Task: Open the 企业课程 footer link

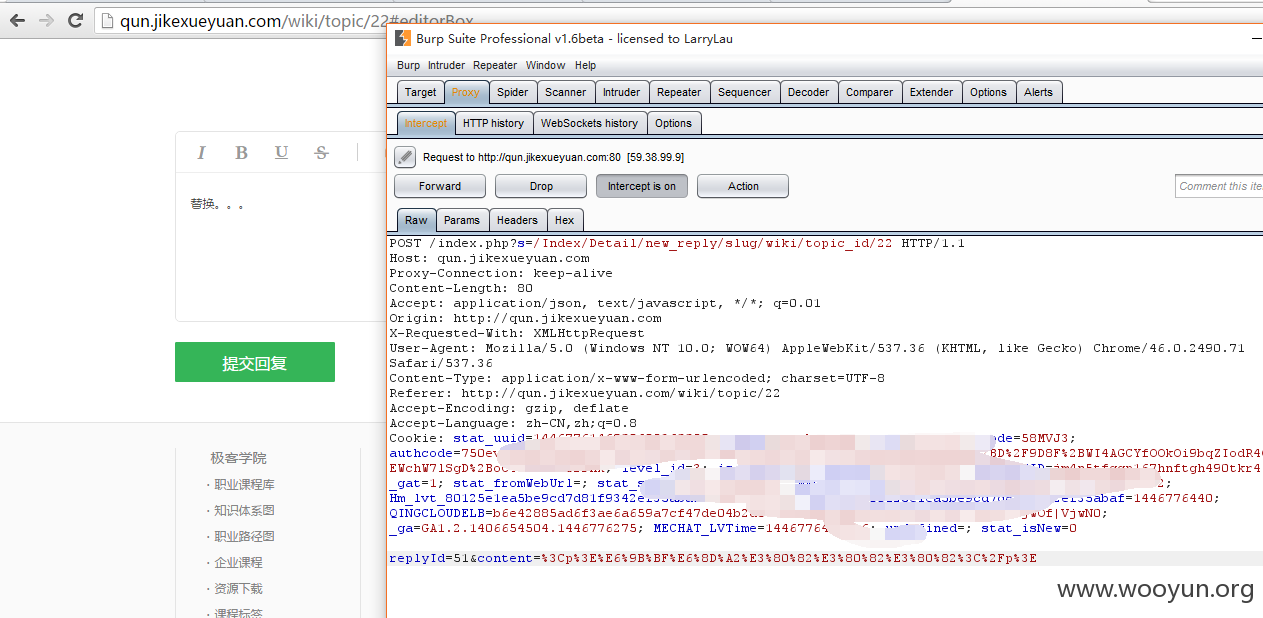Action: pos(238,562)
